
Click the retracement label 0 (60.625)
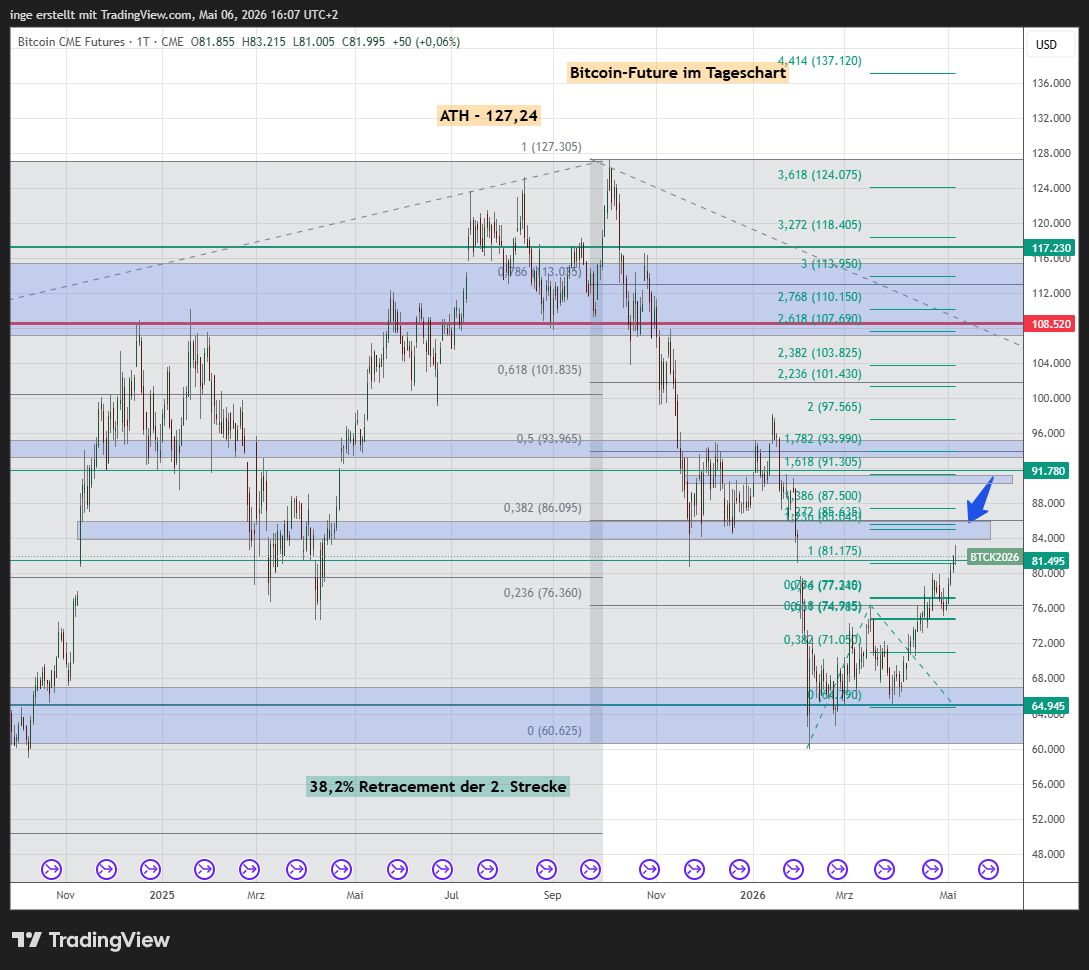point(554,730)
